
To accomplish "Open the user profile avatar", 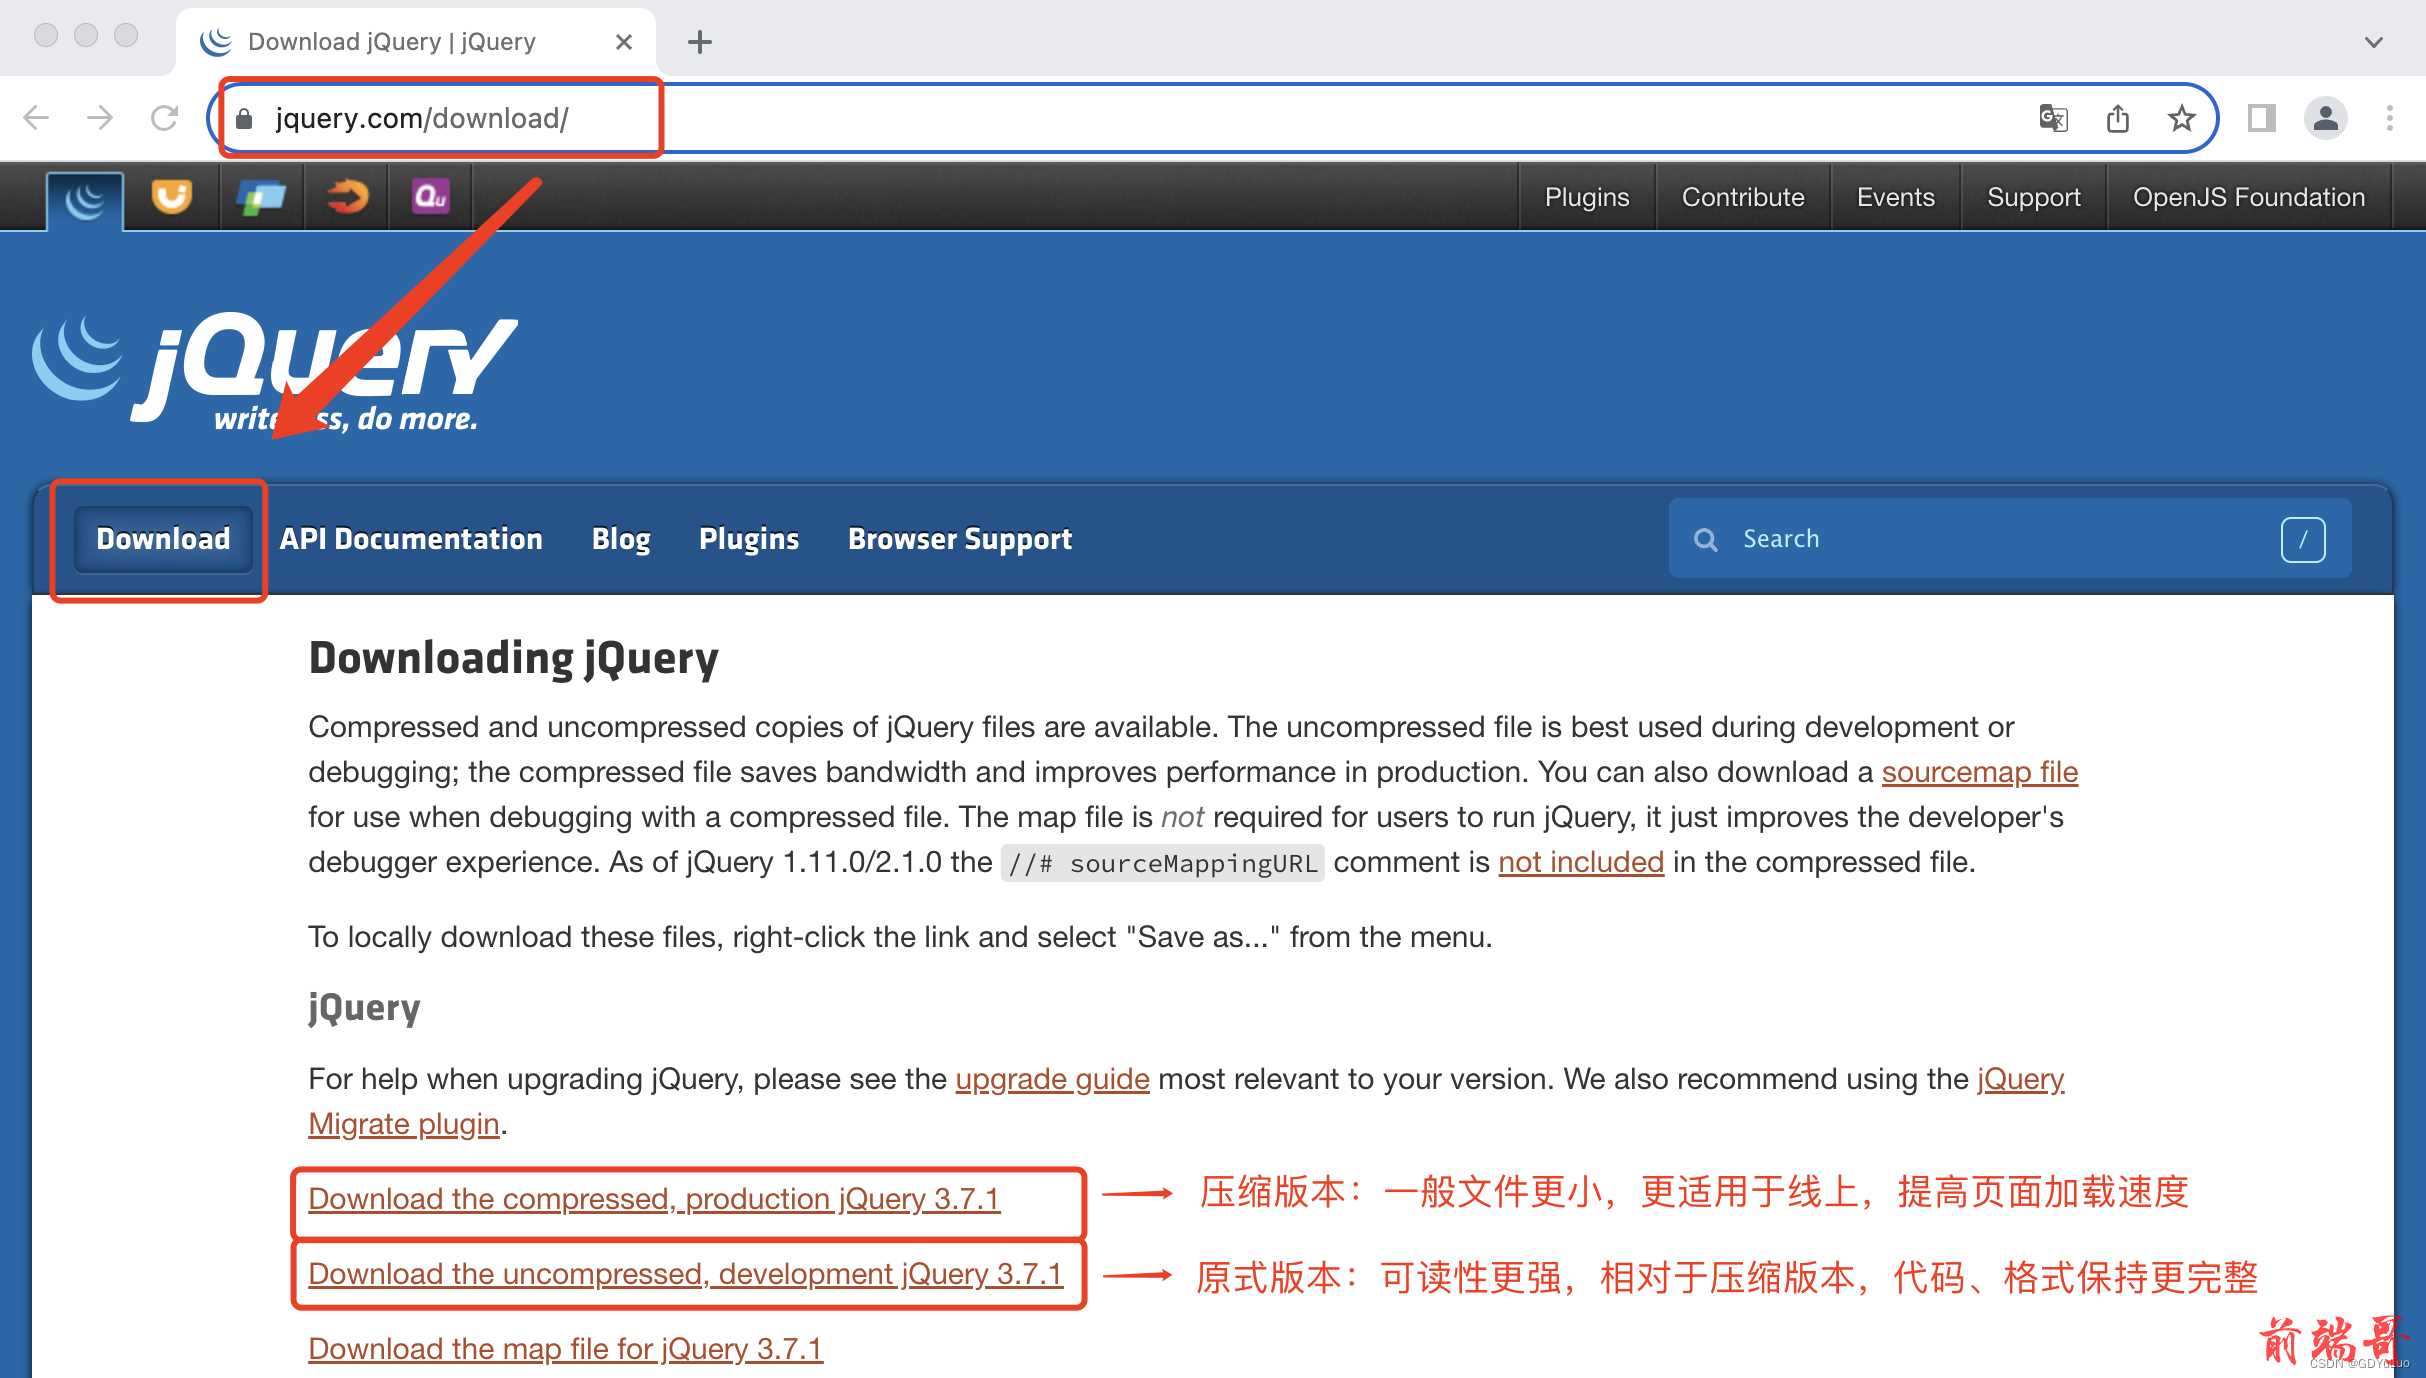I will (x=2326, y=118).
